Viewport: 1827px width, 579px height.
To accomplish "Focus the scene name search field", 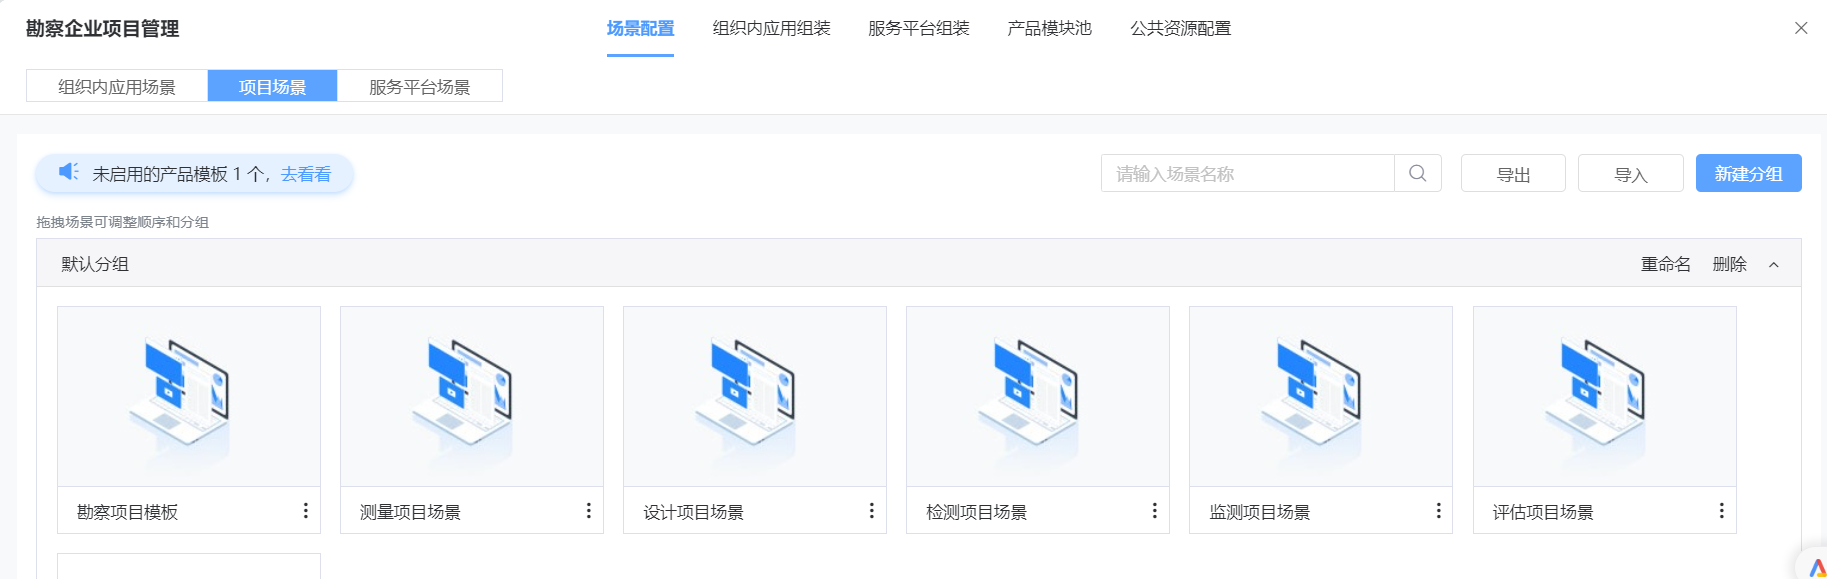I will [1247, 174].
